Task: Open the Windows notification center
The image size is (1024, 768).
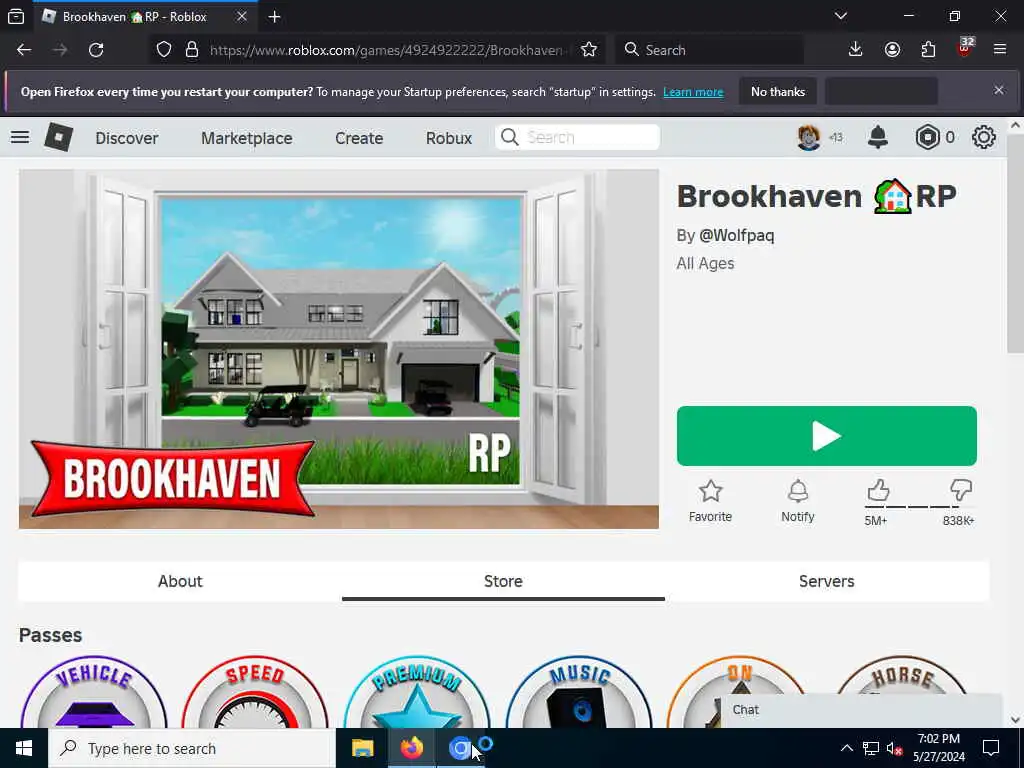Action: coord(991,748)
